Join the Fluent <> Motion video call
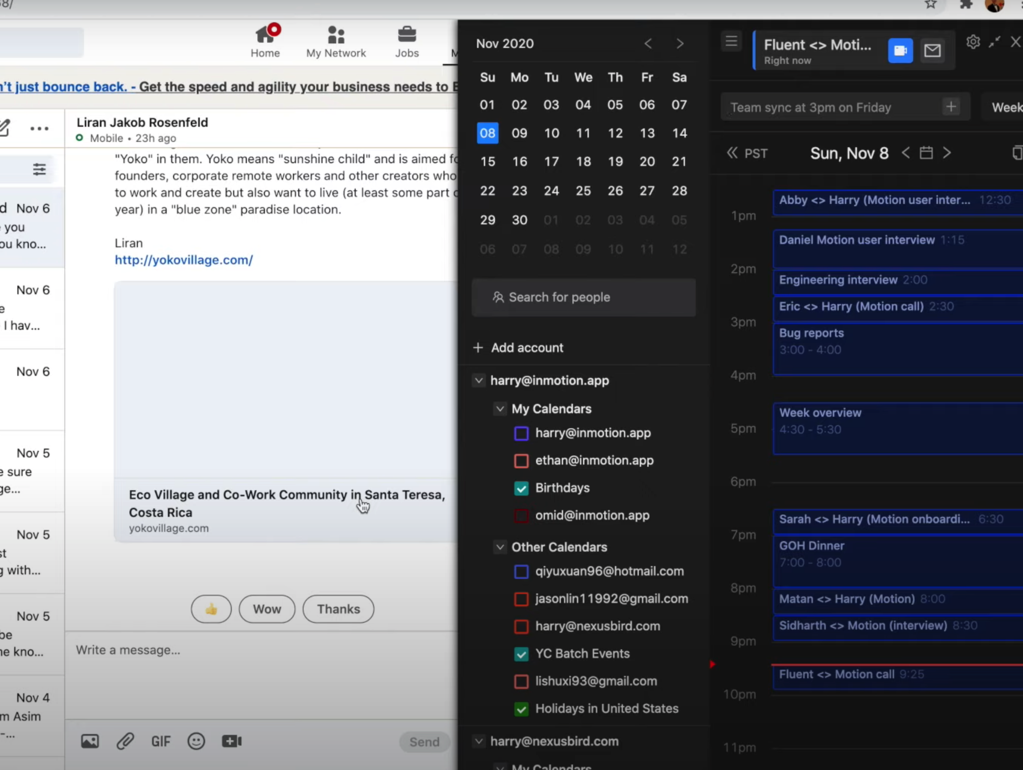 (x=900, y=50)
